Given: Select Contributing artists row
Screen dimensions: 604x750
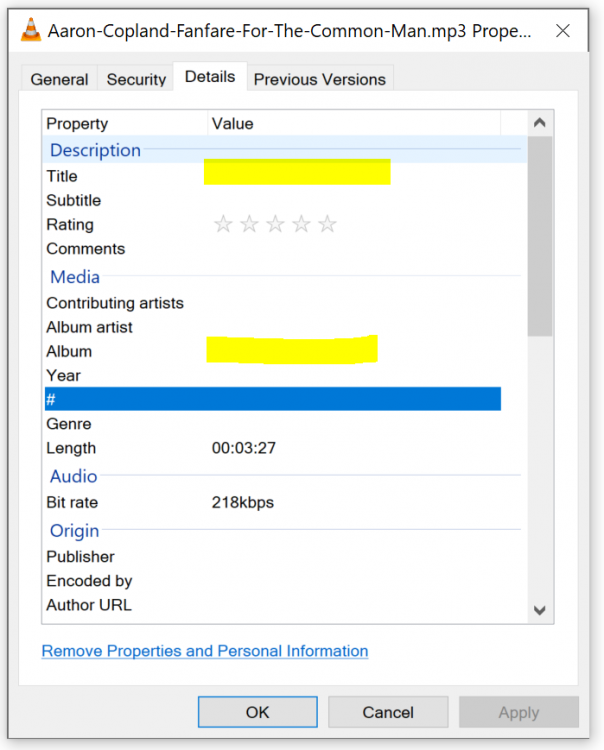Looking at the screenshot, I should click(x=273, y=303).
